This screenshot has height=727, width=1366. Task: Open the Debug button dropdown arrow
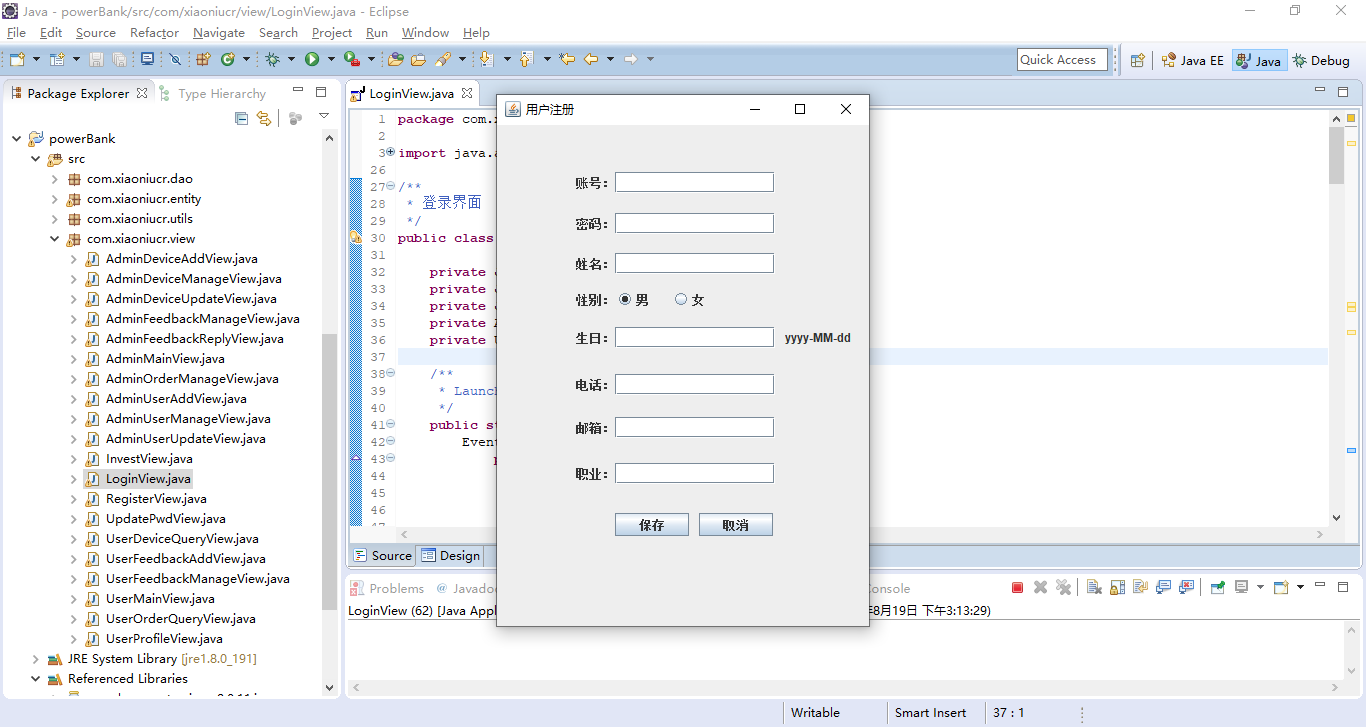click(291, 59)
